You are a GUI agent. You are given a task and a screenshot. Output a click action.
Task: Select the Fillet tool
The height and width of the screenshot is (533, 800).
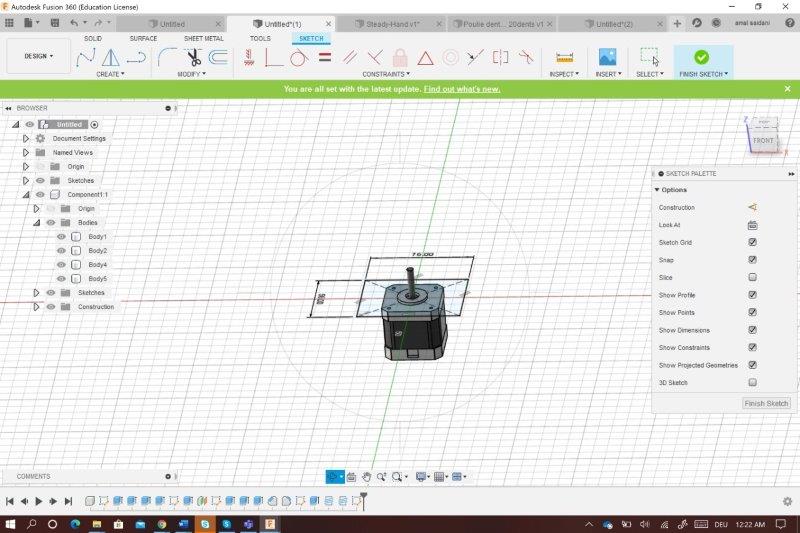pos(167,57)
